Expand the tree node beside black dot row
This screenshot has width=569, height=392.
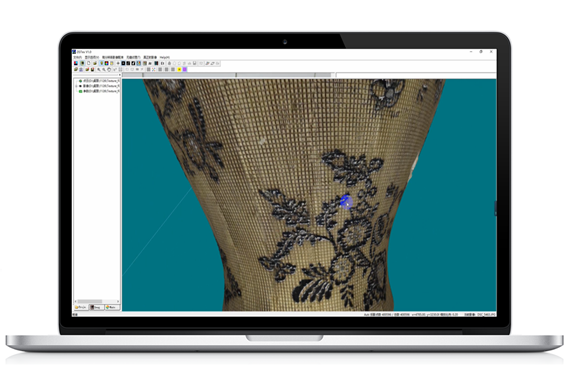point(76,86)
